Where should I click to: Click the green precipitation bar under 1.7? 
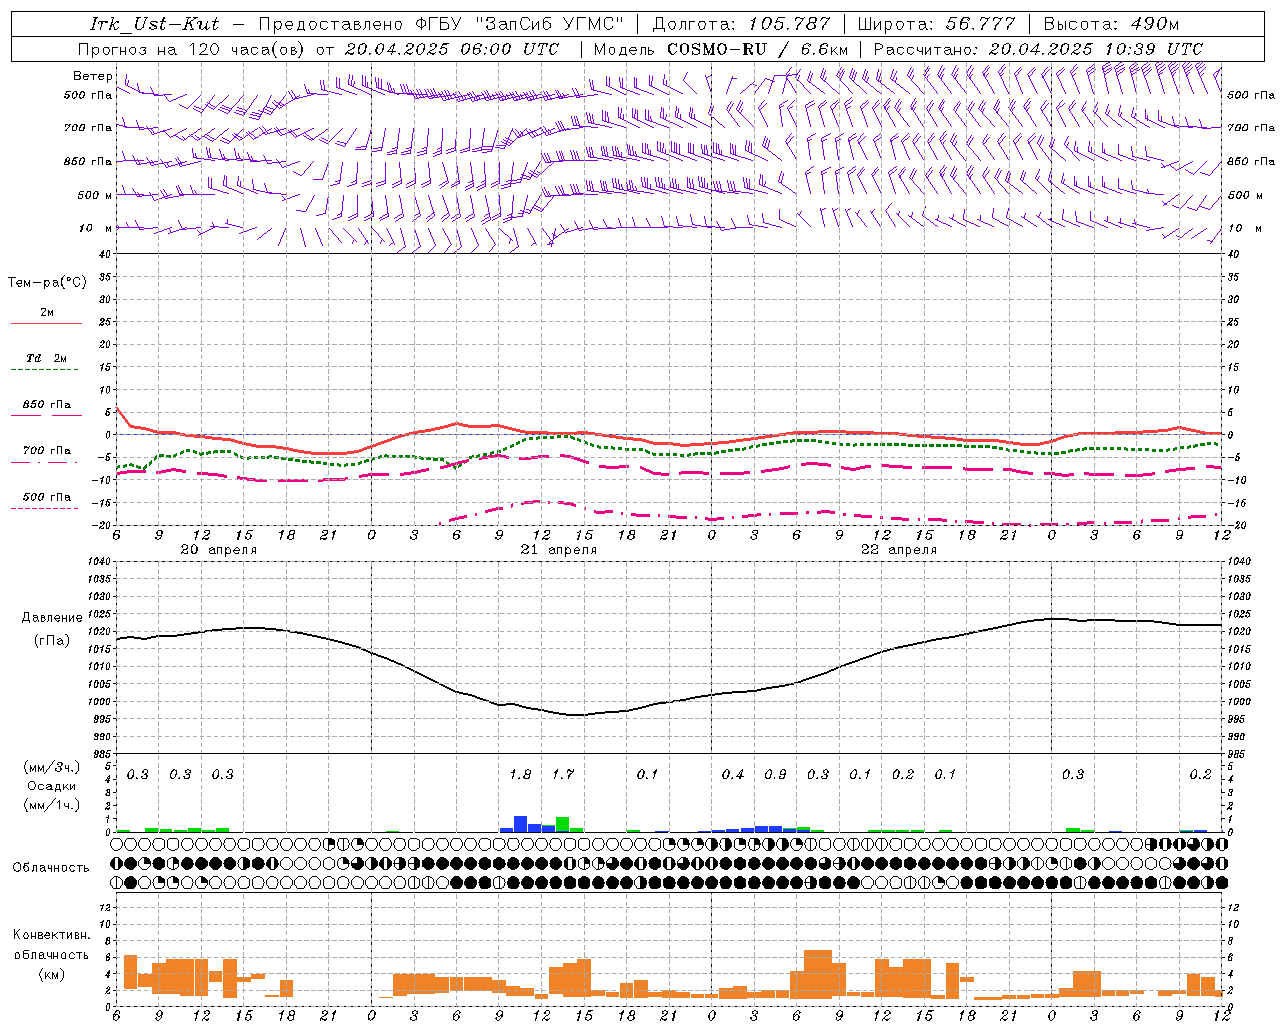[562, 825]
